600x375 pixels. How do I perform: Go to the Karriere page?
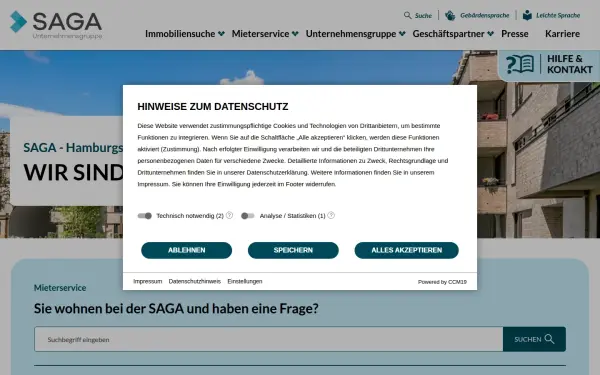tap(562, 34)
